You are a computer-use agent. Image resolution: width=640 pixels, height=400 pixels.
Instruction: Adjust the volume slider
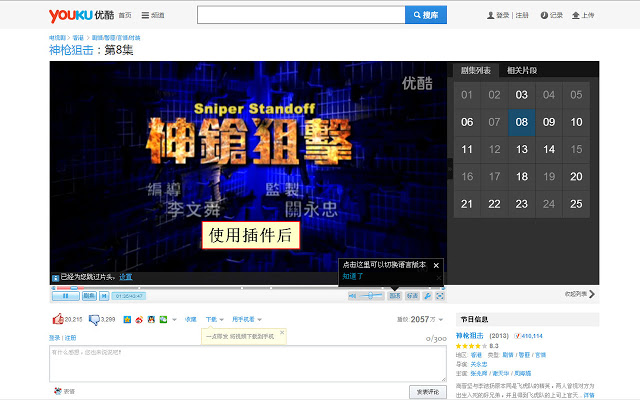point(371,296)
